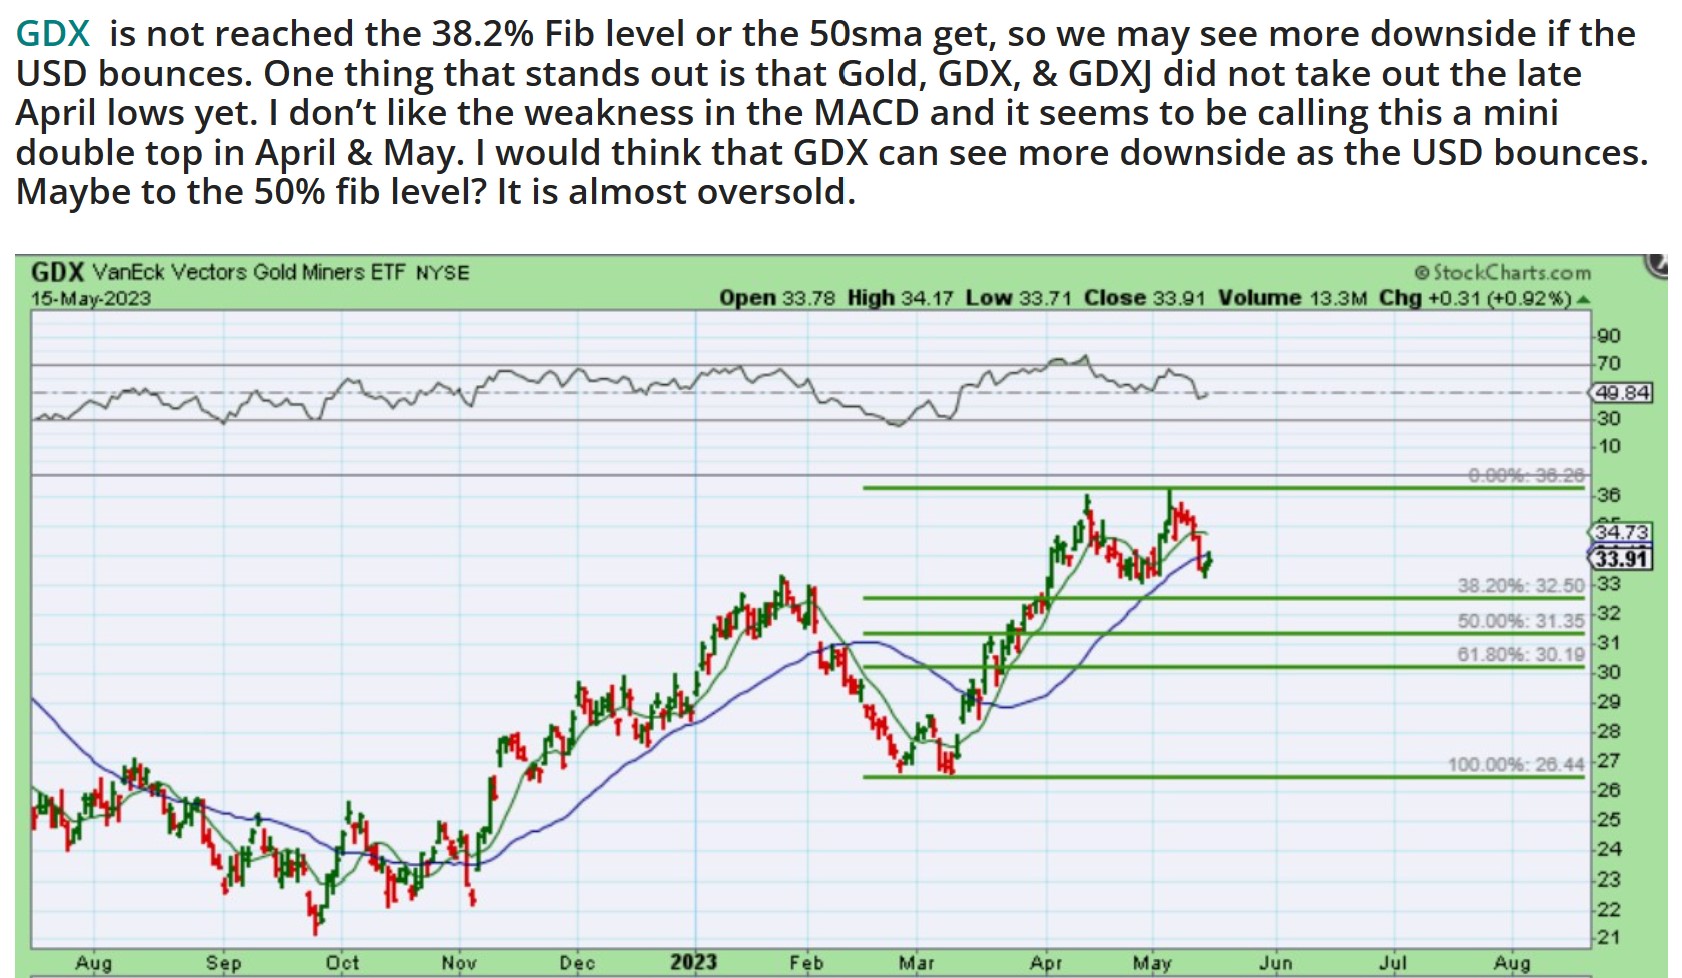Click the Dec label on the time axis
This screenshot has height=978, width=1682.
pos(577,963)
